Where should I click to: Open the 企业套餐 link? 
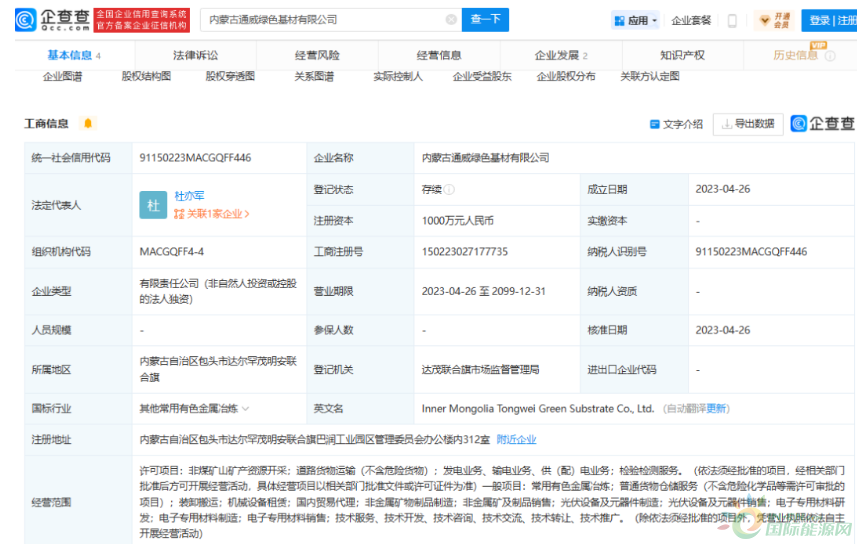point(691,21)
